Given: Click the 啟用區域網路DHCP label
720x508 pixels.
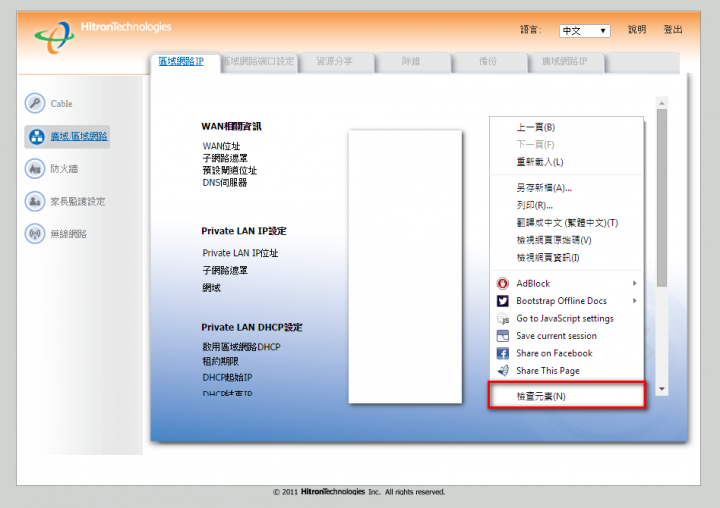Looking at the screenshot, I should click(242, 347).
